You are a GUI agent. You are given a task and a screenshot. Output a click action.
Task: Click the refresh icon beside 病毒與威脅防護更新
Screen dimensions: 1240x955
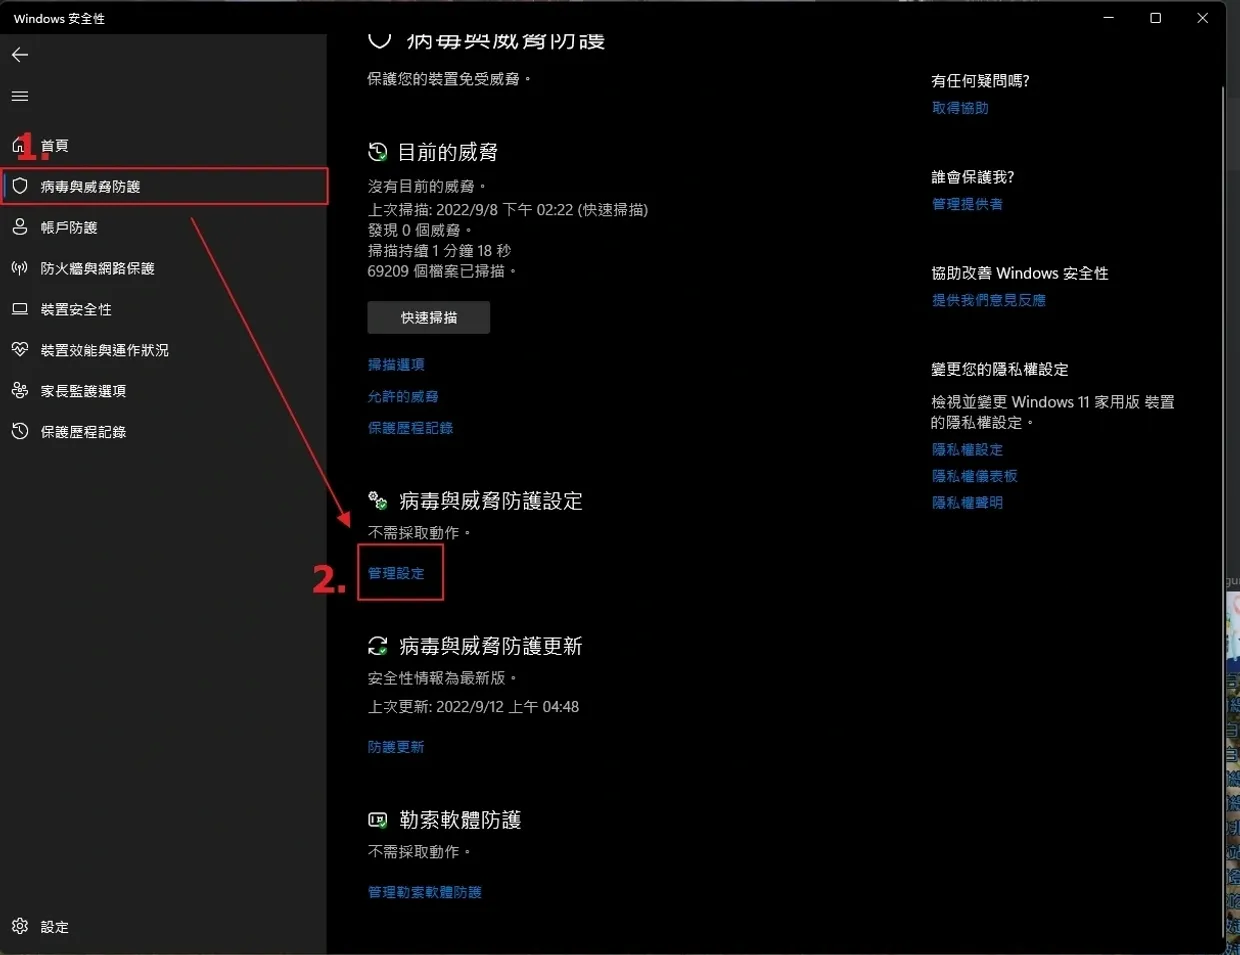(x=378, y=646)
